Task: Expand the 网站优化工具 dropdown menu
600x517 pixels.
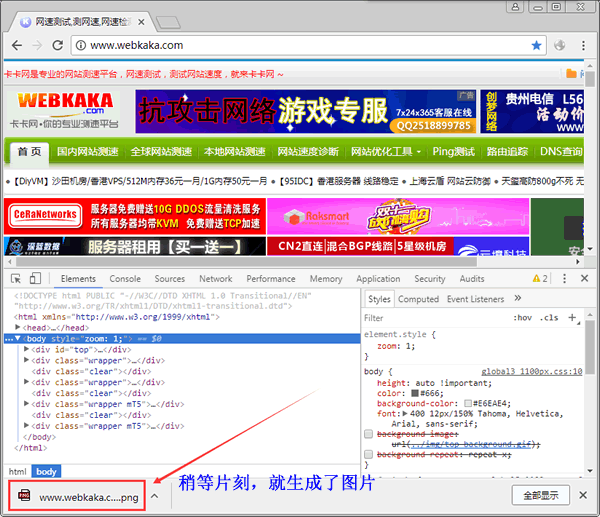Action: (x=386, y=152)
